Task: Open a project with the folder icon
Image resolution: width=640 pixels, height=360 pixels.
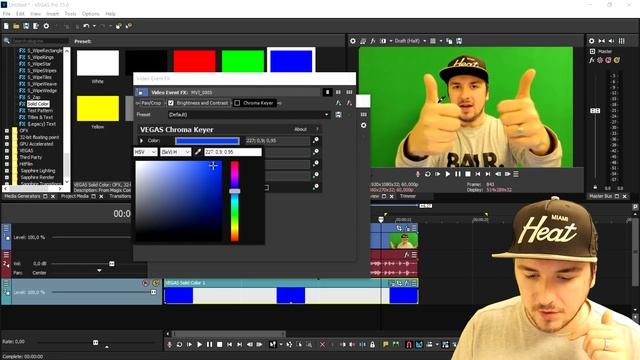Action: [x=16, y=26]
